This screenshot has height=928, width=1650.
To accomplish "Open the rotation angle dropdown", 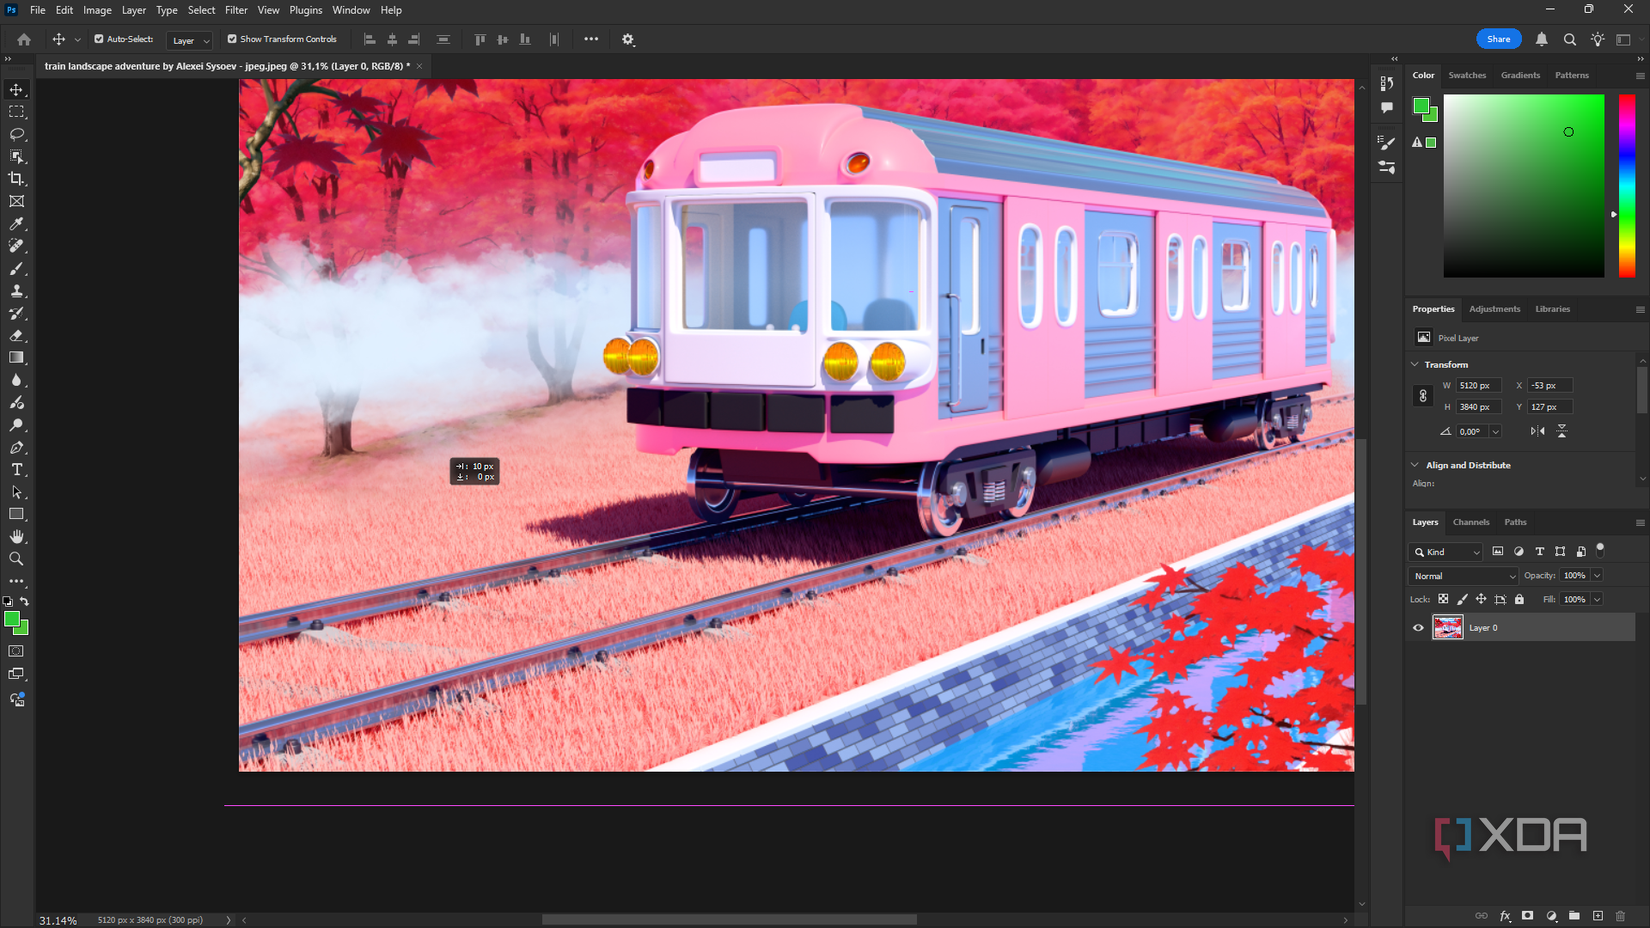I will click(x=1495, y=432).
